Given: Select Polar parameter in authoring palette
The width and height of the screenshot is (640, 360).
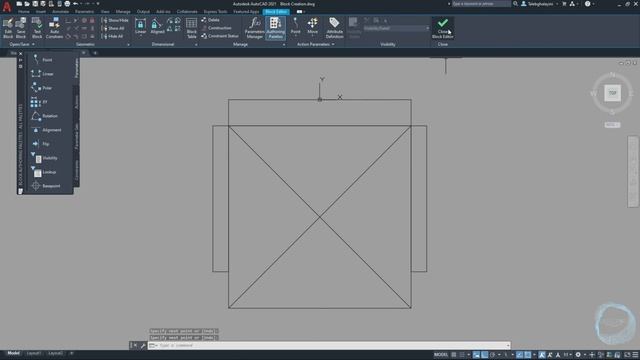Looking at the screenshot, I should pyautogui.click(x=42, y=88).
